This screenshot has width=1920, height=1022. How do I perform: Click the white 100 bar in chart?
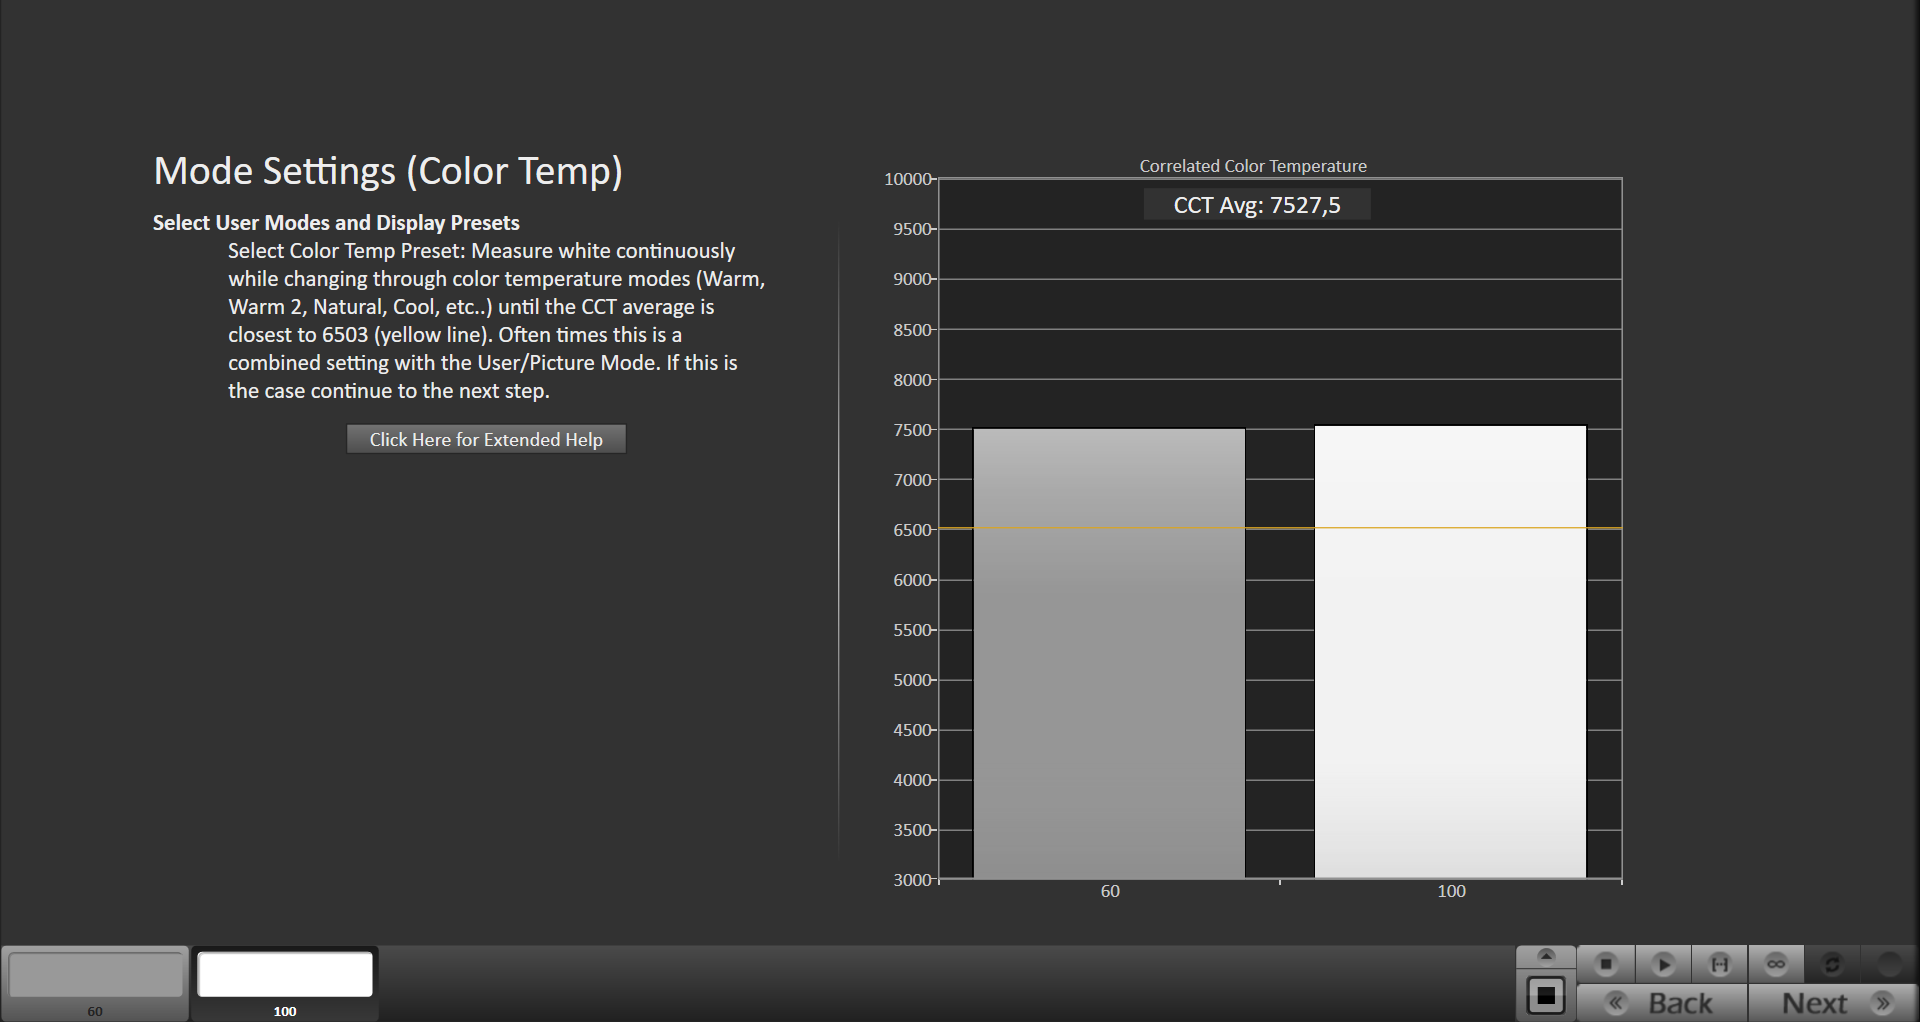point(1450,652)
